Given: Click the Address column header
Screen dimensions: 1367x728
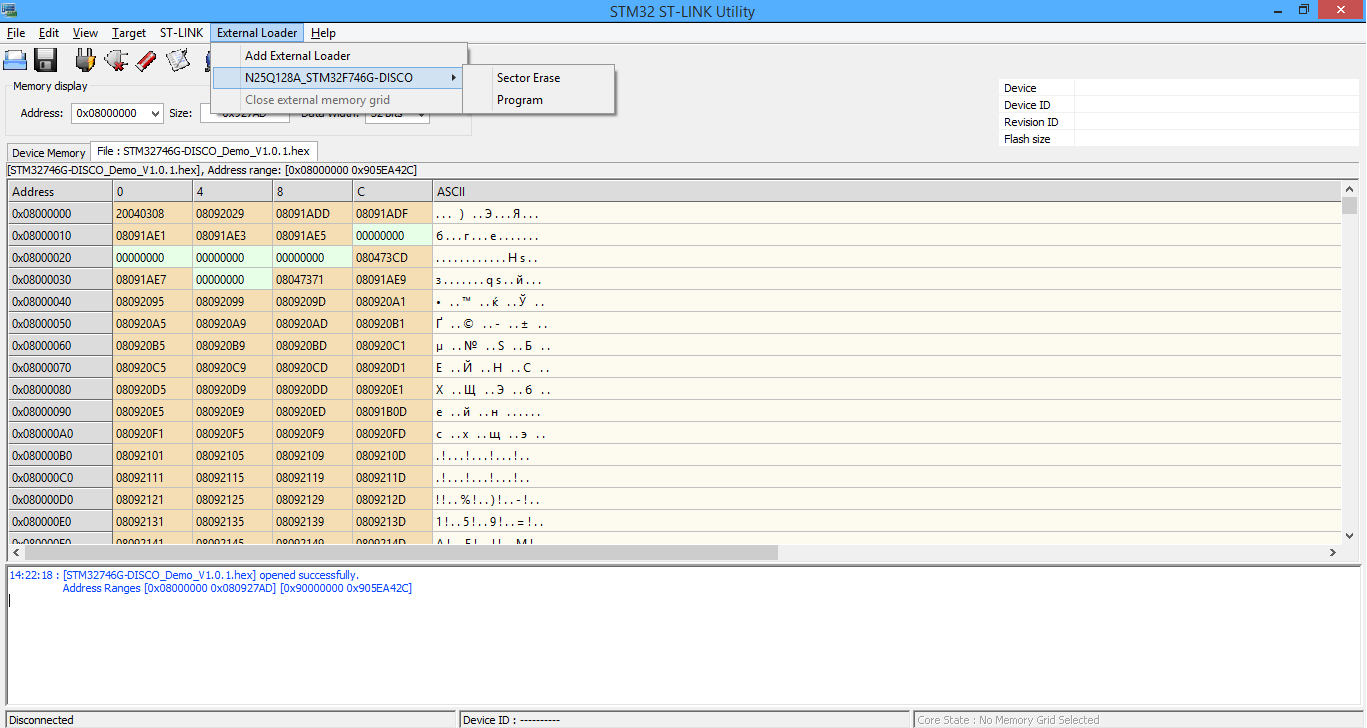Looking at the screenshot, I should click(x=60, y=191).
